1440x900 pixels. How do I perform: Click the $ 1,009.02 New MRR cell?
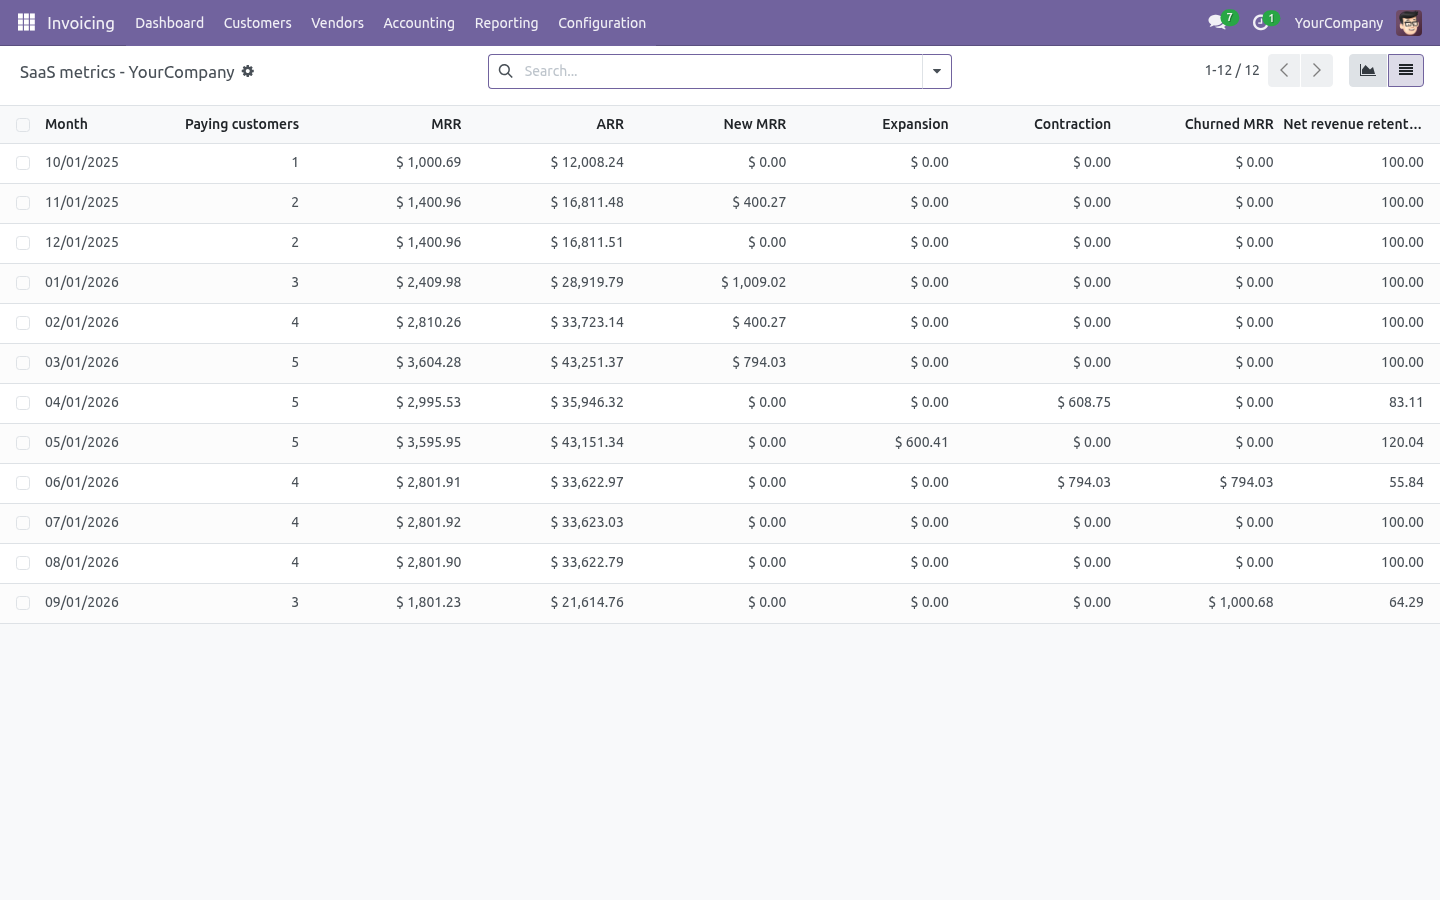coord(754,282)
